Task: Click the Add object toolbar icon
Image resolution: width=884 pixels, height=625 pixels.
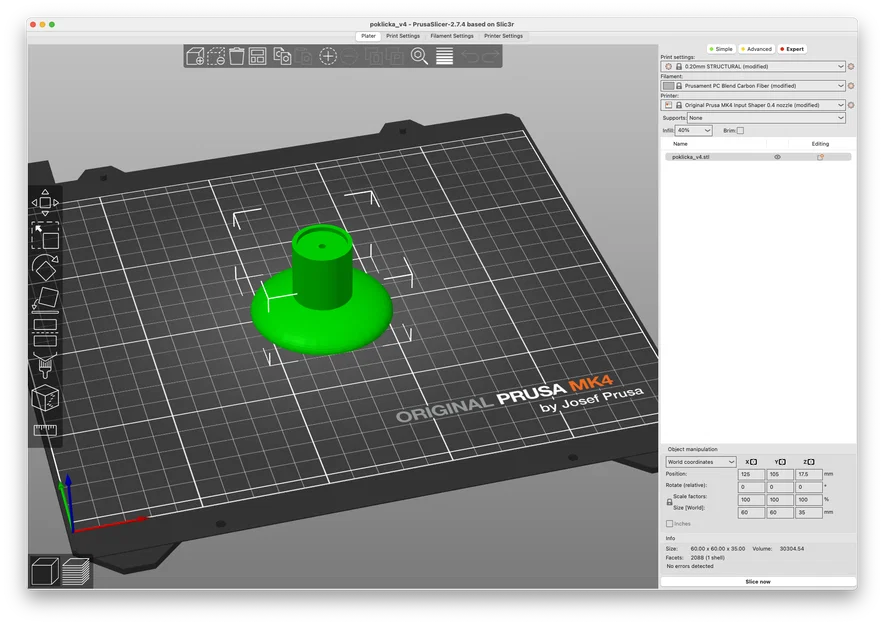Action: pos(195,56)
